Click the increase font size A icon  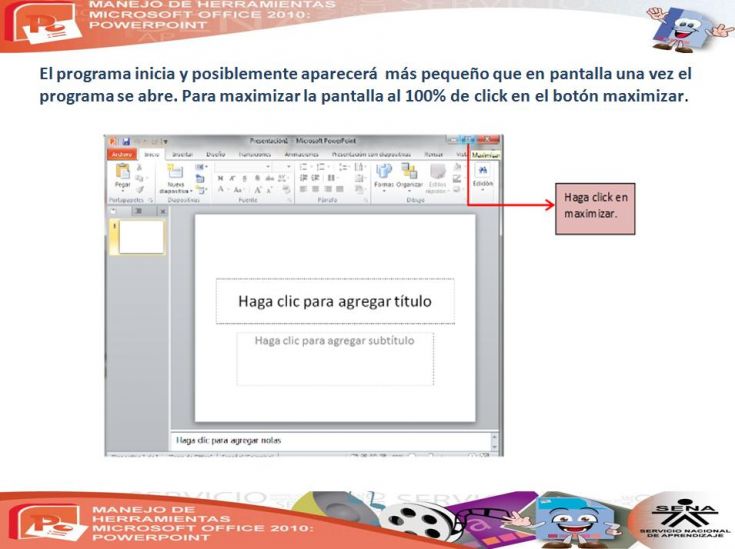pos(258,190)
